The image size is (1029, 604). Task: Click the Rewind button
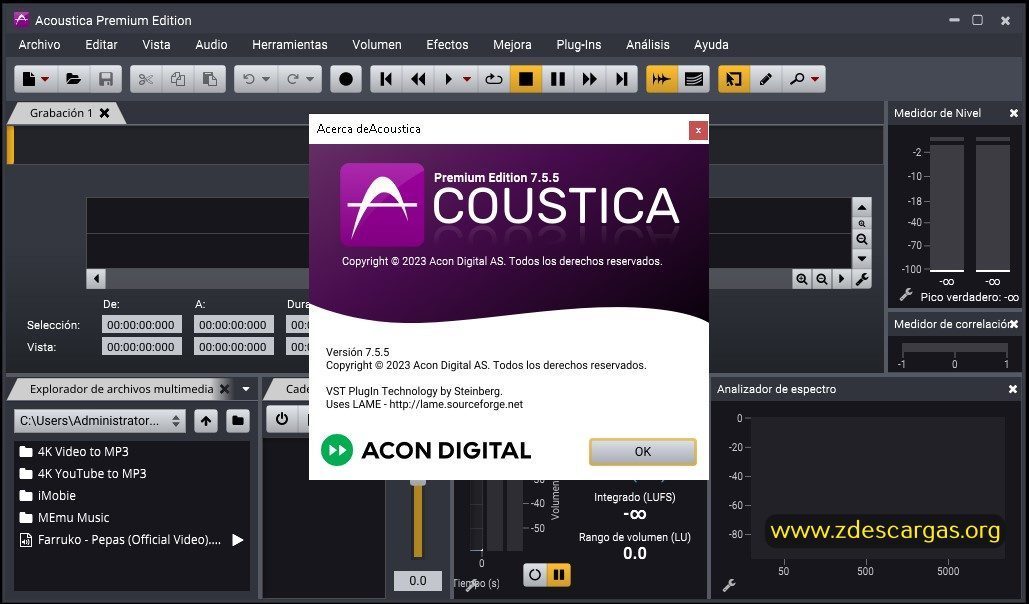tap(418, 79)
